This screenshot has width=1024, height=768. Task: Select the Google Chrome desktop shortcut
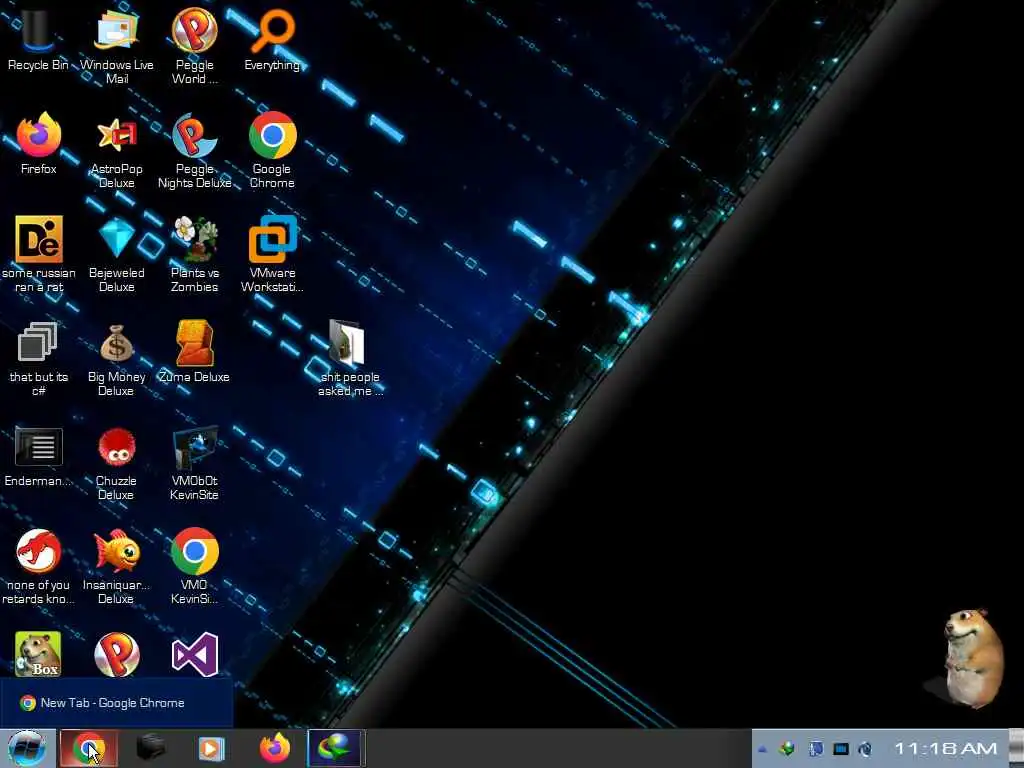[x=272, y=150]
